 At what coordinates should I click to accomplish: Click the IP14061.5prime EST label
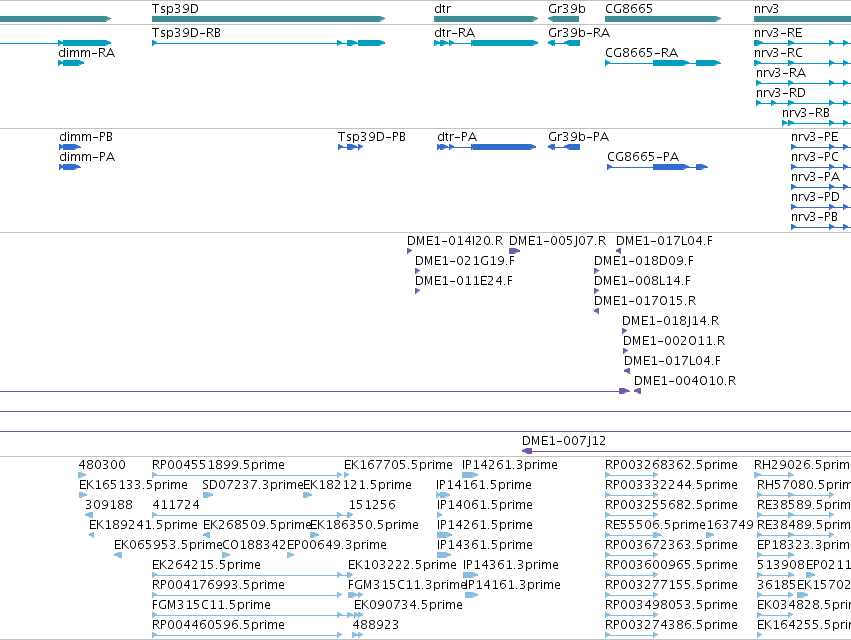click(485, 505)
